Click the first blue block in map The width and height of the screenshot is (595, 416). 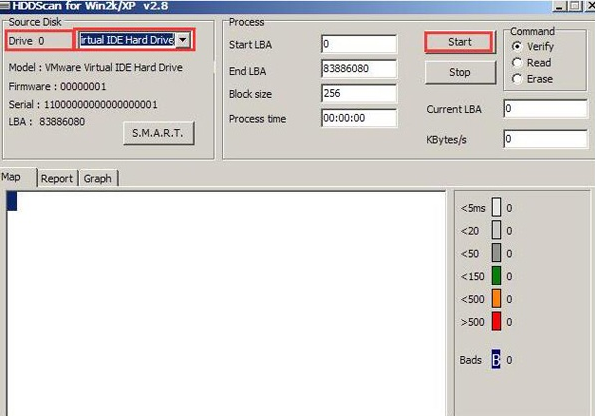12,201
